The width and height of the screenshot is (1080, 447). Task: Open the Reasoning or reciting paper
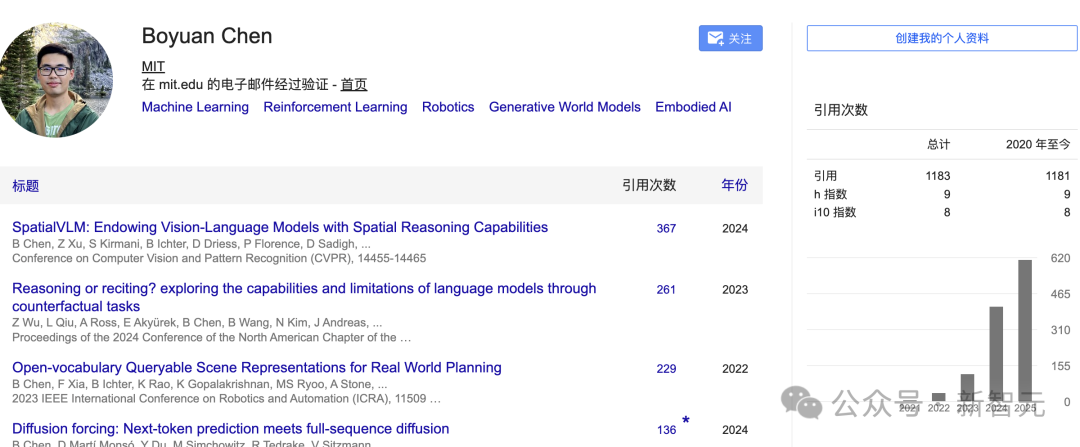[304, 289]
